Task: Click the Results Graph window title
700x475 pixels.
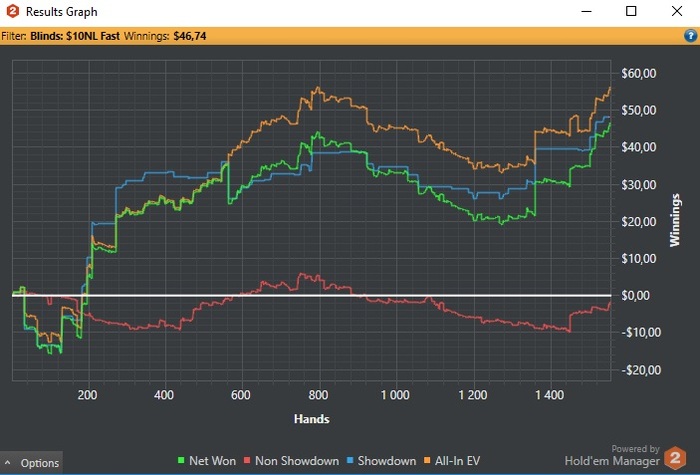Action: point(62,12)
